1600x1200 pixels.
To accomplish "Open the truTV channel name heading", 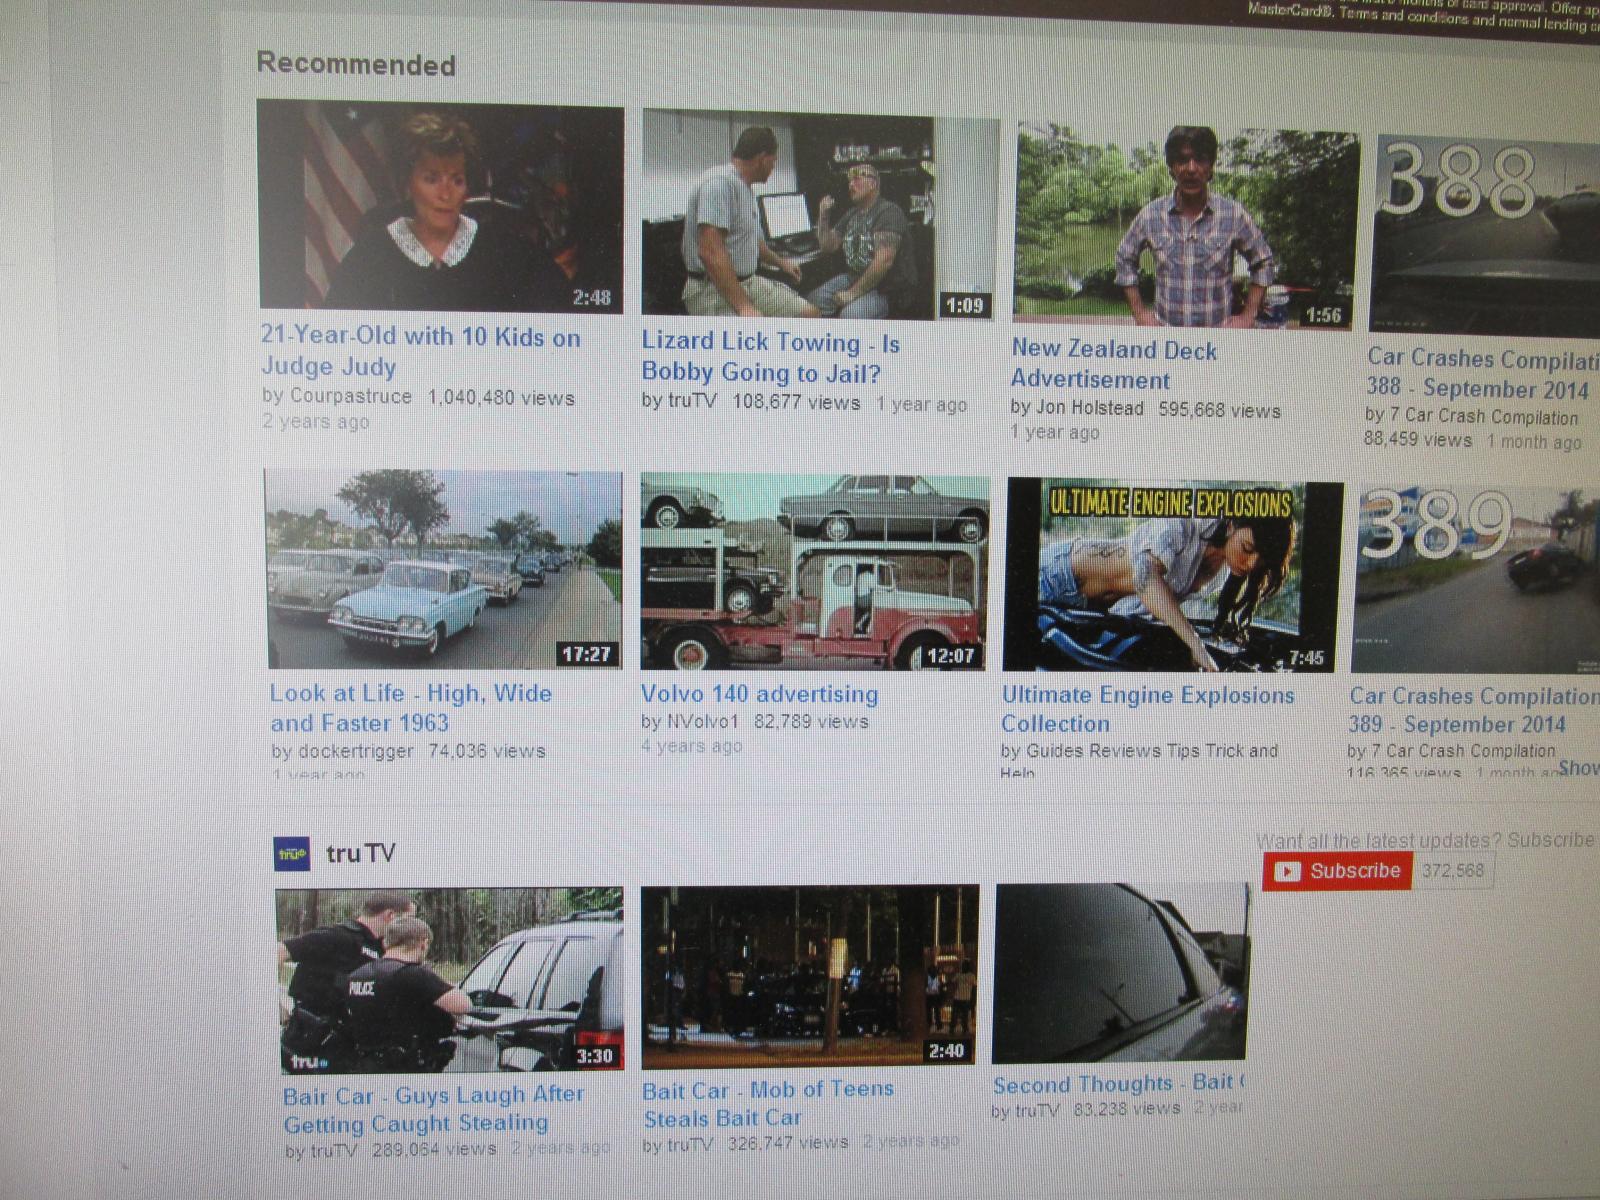I will click(x=360, y=854).
